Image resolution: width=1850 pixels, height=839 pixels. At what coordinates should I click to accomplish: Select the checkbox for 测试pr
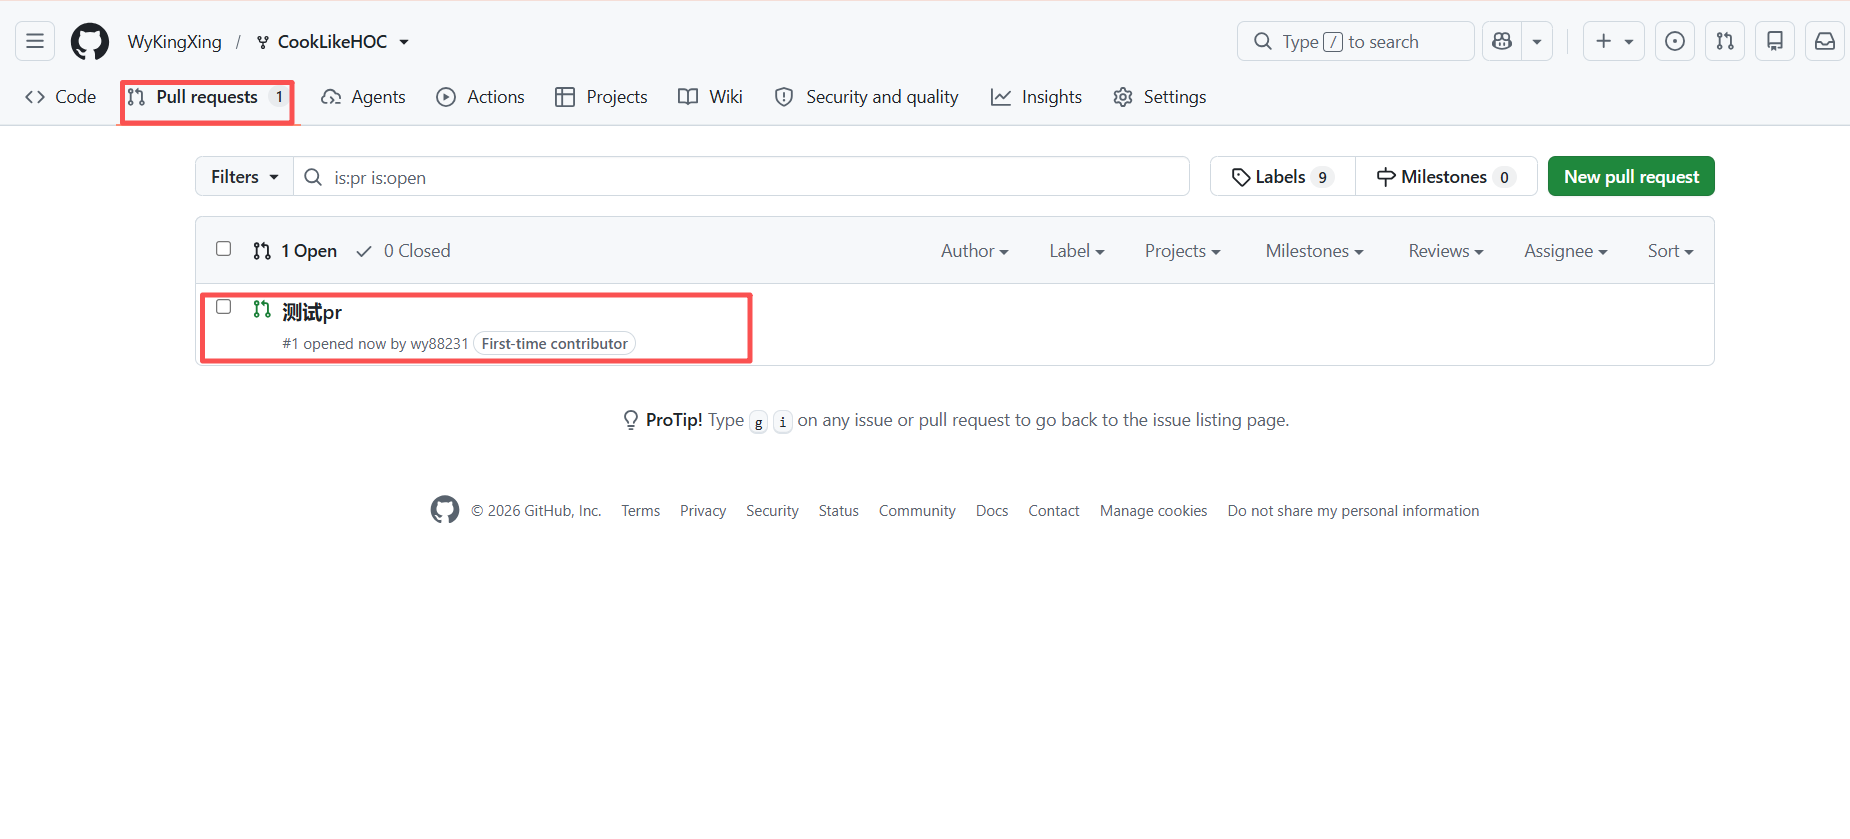pyautogui.click(x=224, y=307)
